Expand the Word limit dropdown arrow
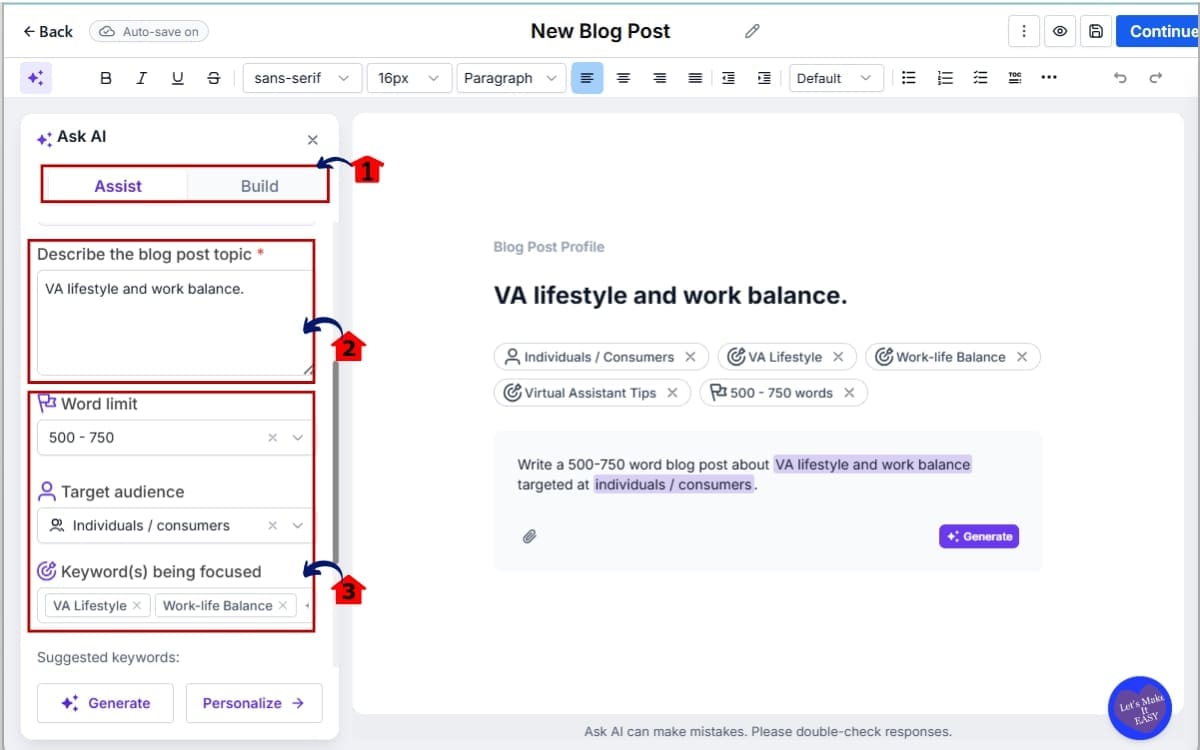Viewport: 1200px width, 750px height. [298, 438]
